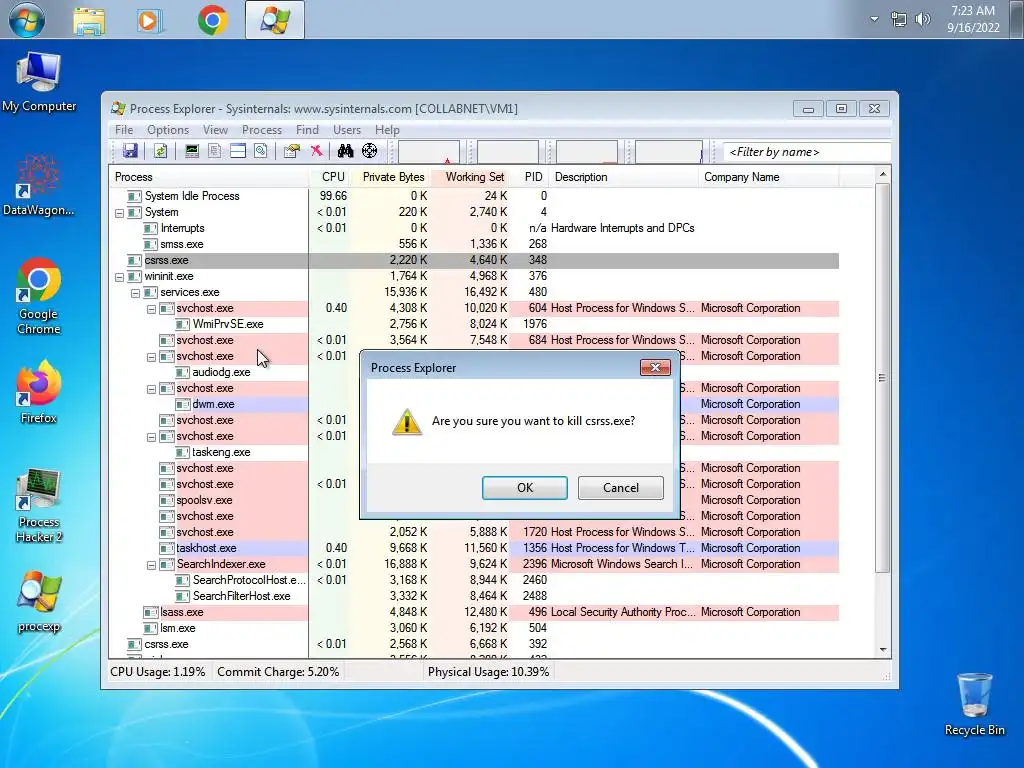The image size is (1024, 768).
Task: Click the Commit Charge status bar entry
Action: point(278,672)
